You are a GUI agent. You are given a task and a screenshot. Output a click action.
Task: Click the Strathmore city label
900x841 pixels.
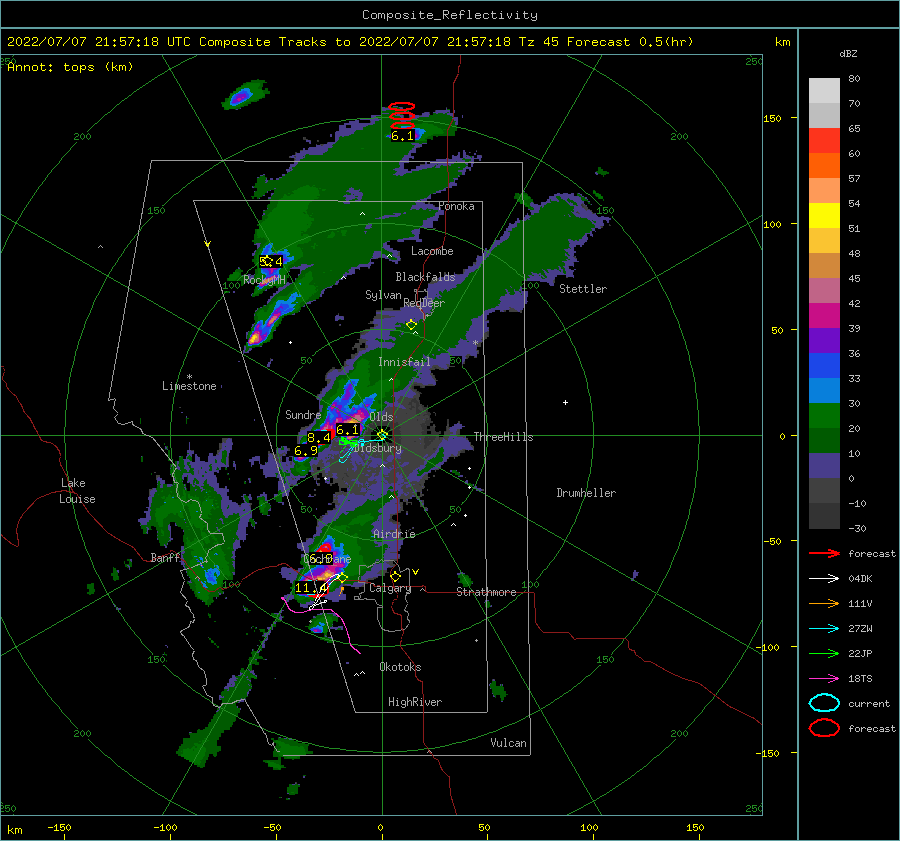(486, 592)
